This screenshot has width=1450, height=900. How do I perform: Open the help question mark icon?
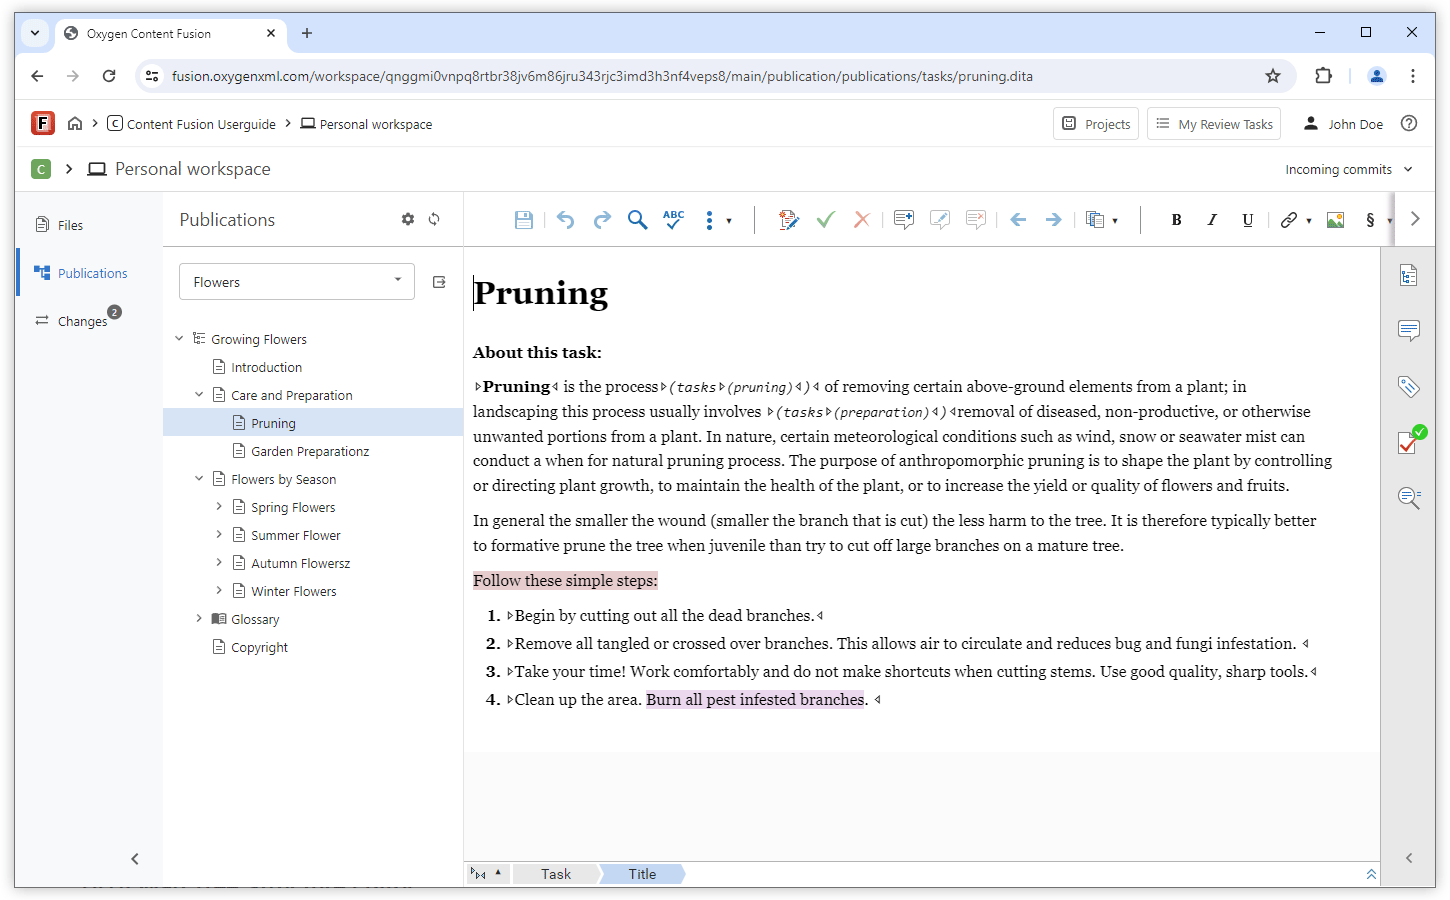tap(1409, 123)
